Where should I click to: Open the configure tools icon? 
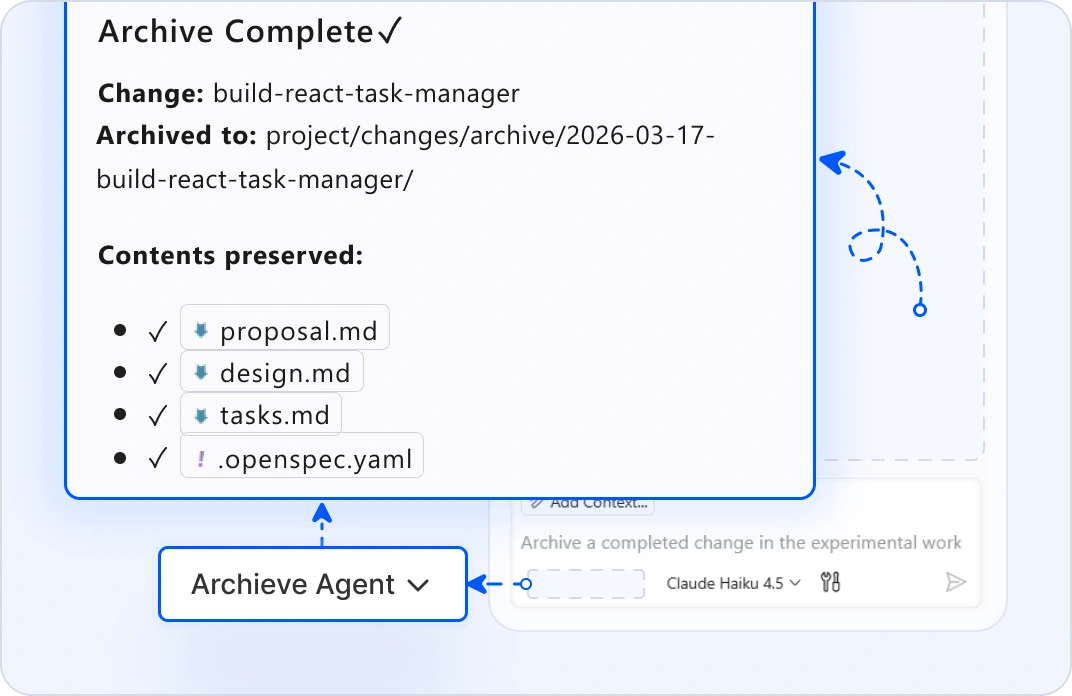coord(830,582)
